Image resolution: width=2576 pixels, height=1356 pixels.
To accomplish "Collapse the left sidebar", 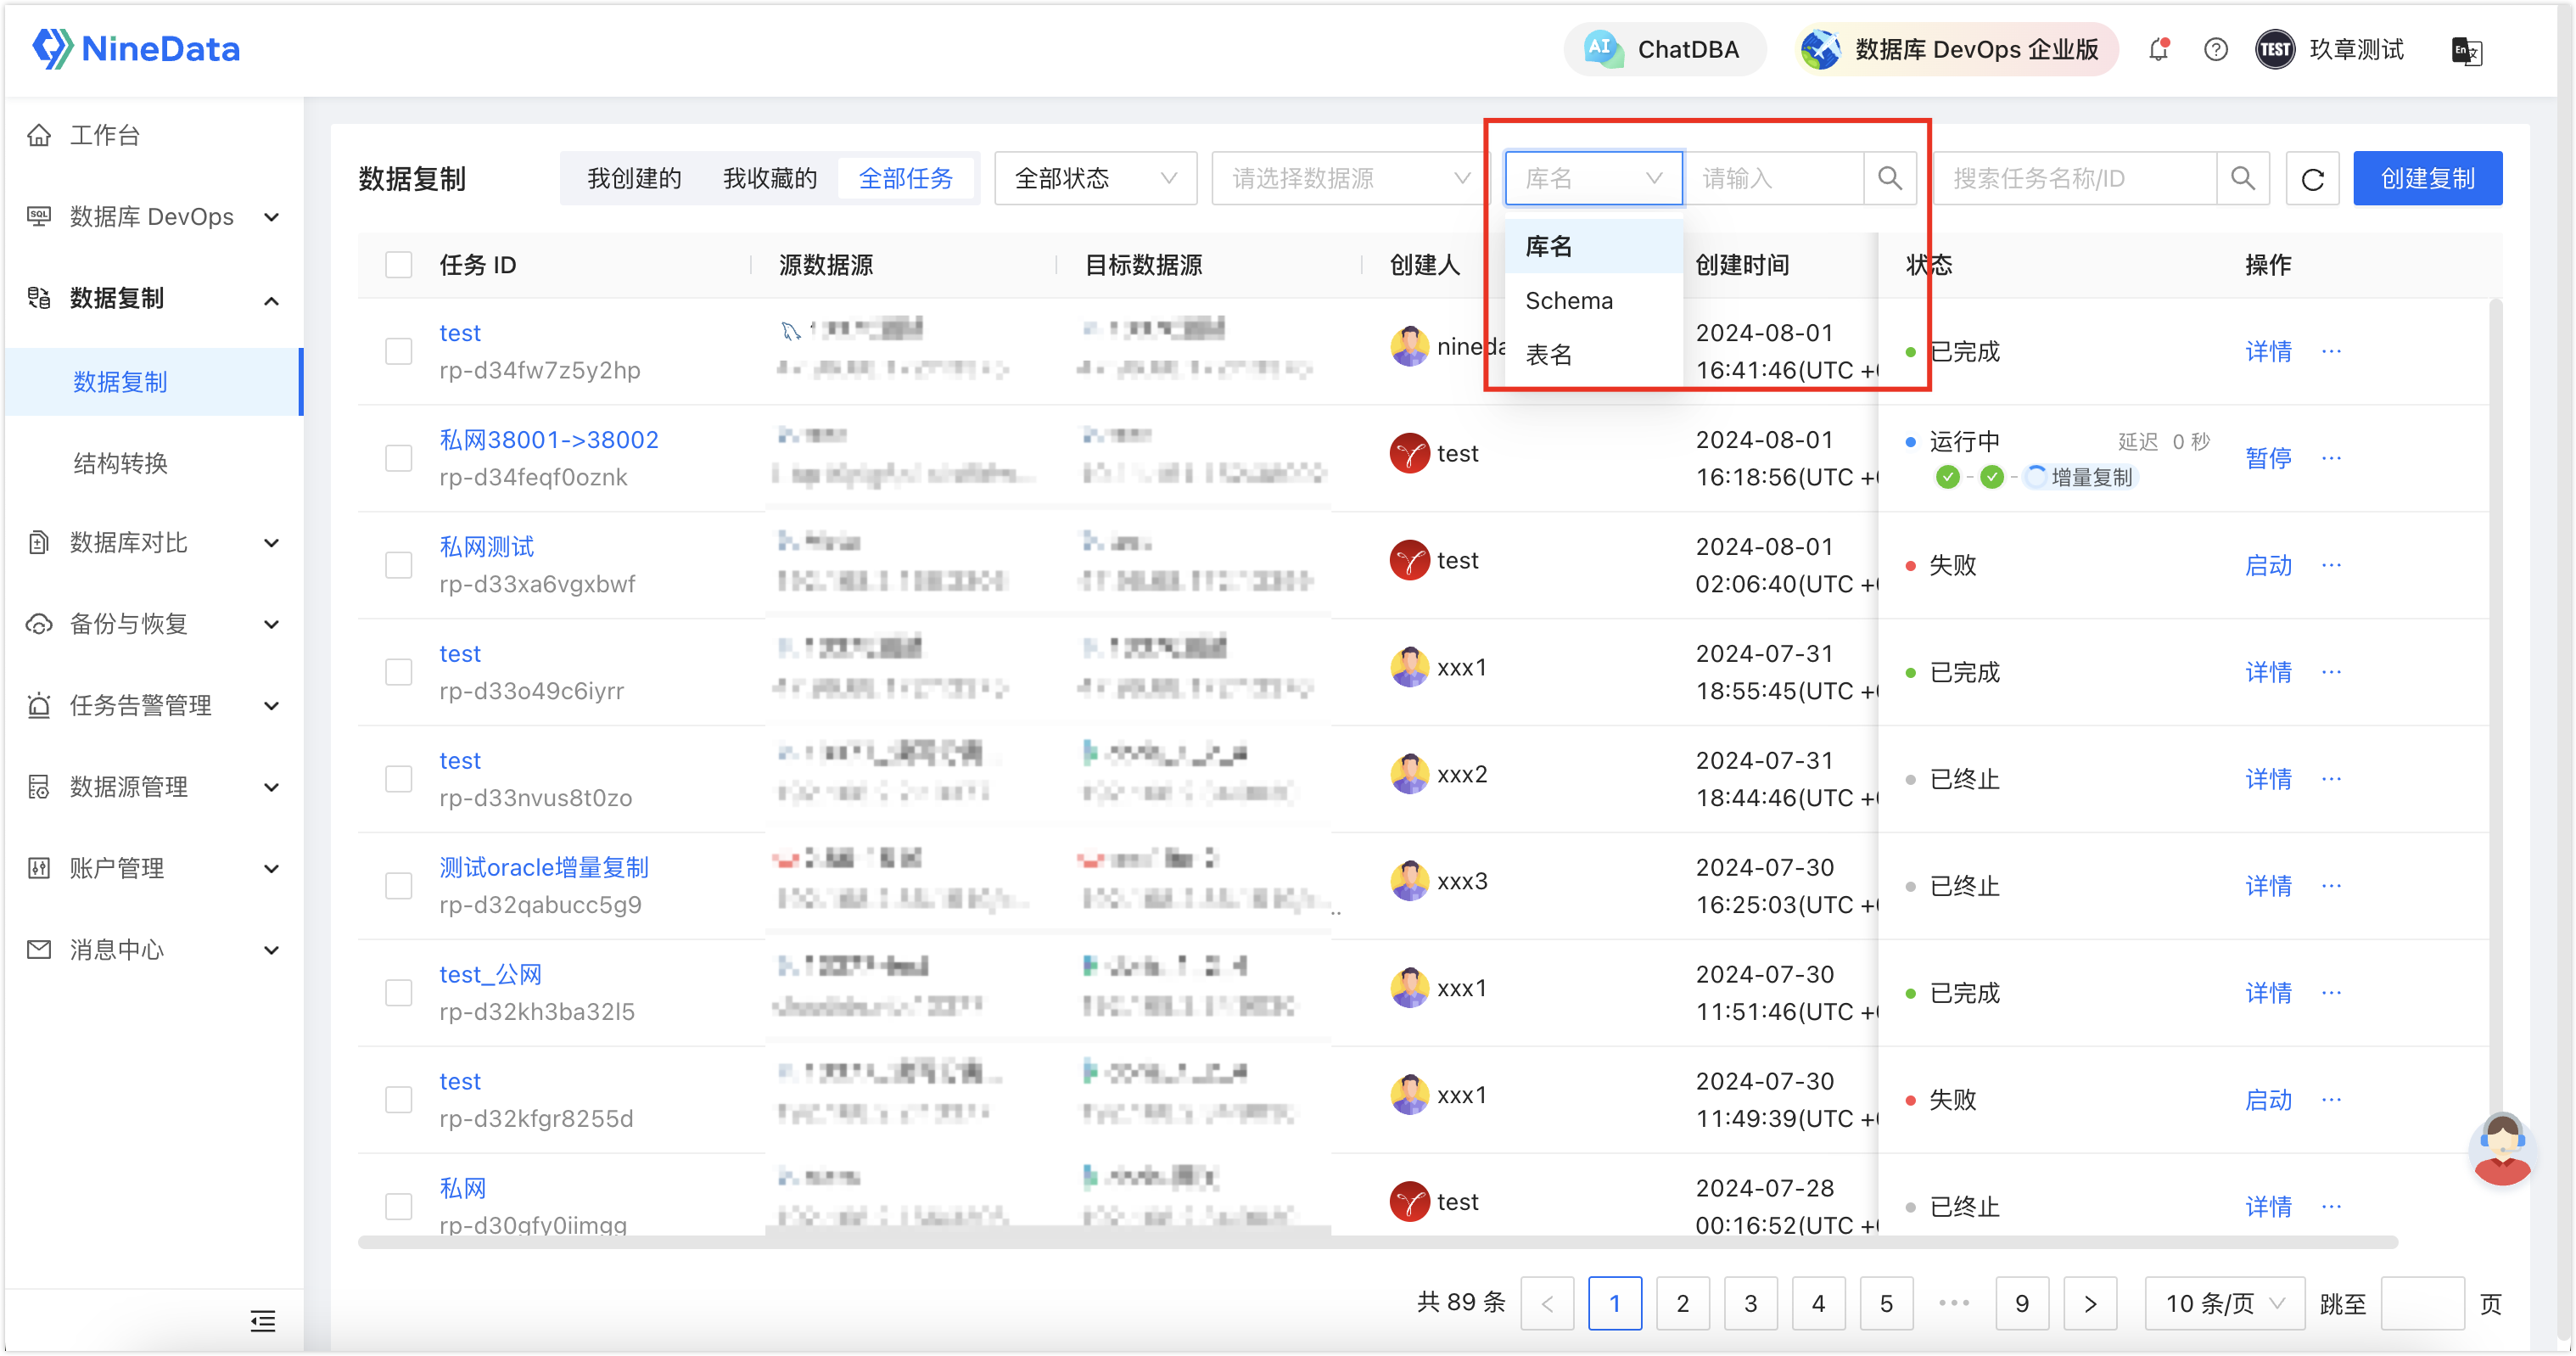I will (x=262, y=1321).
